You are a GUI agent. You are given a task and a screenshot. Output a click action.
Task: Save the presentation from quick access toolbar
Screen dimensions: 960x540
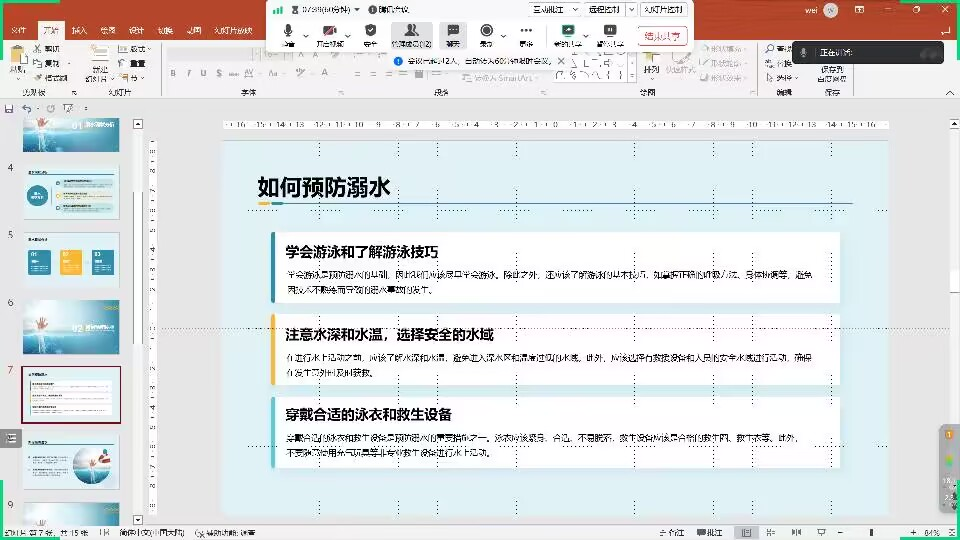tap(9, 108)
